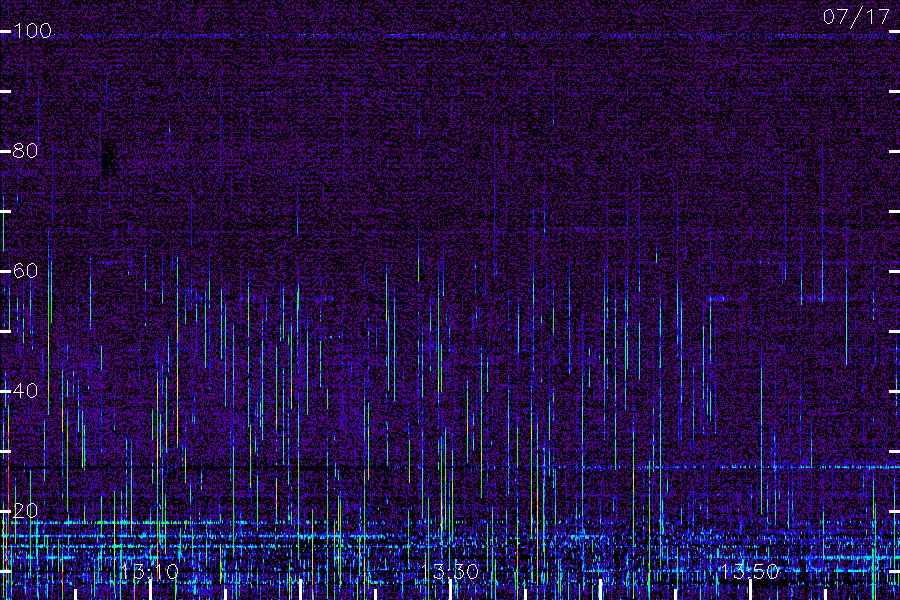Click the 40 frequency axis label
900x600 pixels.
point(25,390)
